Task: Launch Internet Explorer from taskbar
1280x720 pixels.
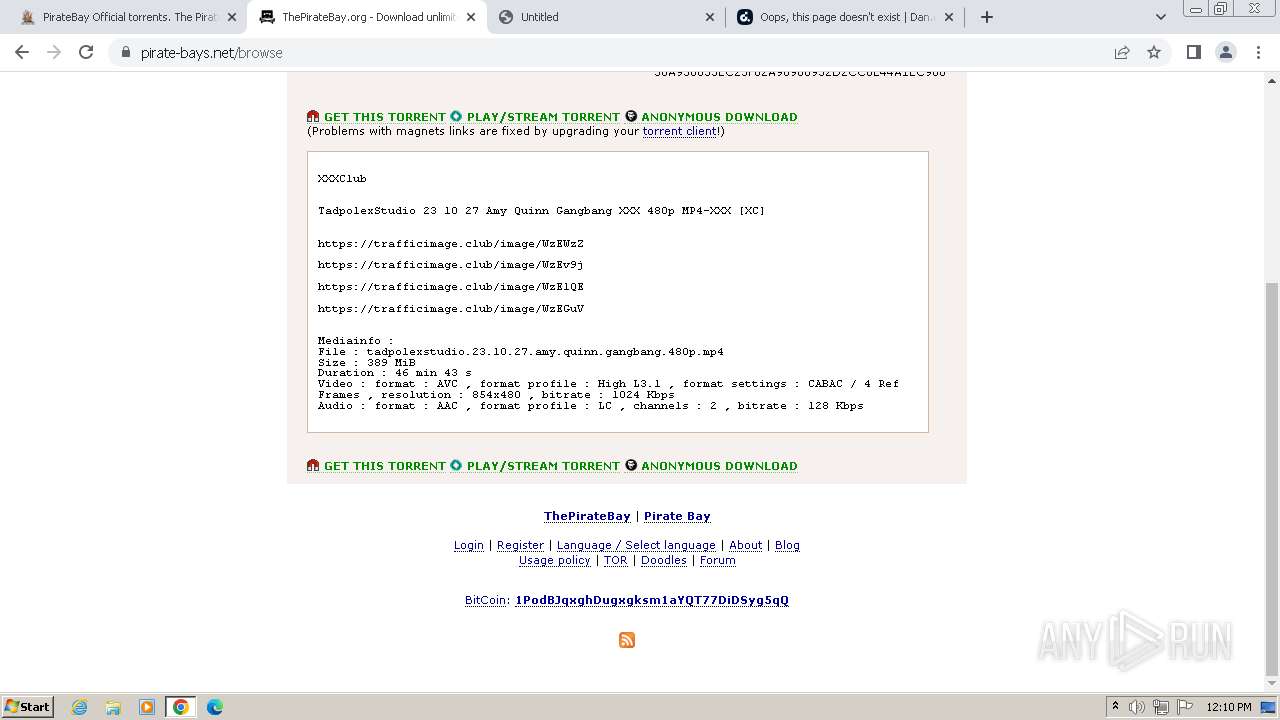Action: (80, 707)
